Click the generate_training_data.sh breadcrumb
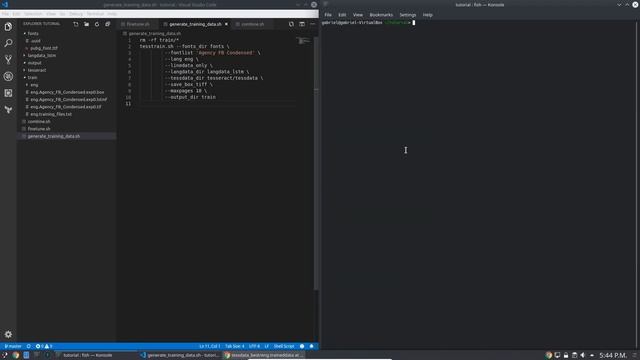 coord(155,33)
